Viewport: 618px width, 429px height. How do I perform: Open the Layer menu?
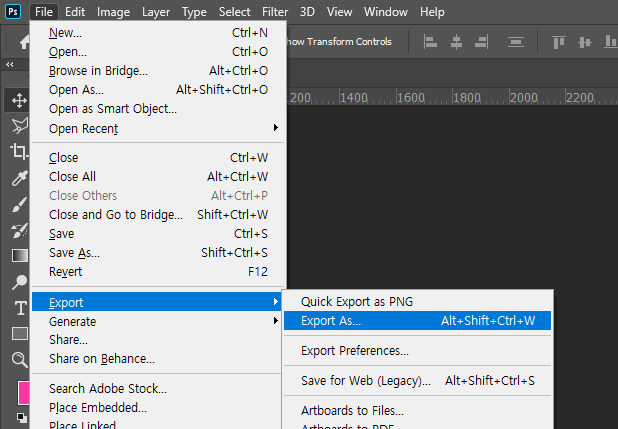[156, 12]
